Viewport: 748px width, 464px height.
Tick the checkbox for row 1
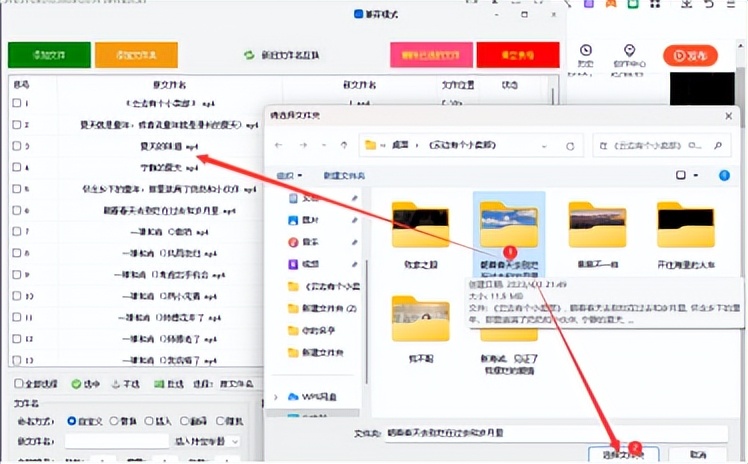(17, 103)
